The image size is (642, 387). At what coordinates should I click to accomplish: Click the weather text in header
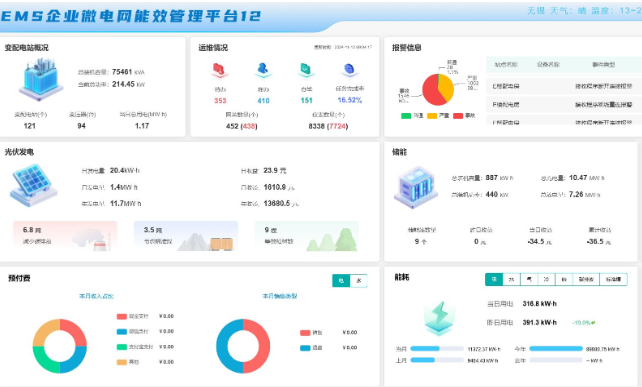coord(584,11)
